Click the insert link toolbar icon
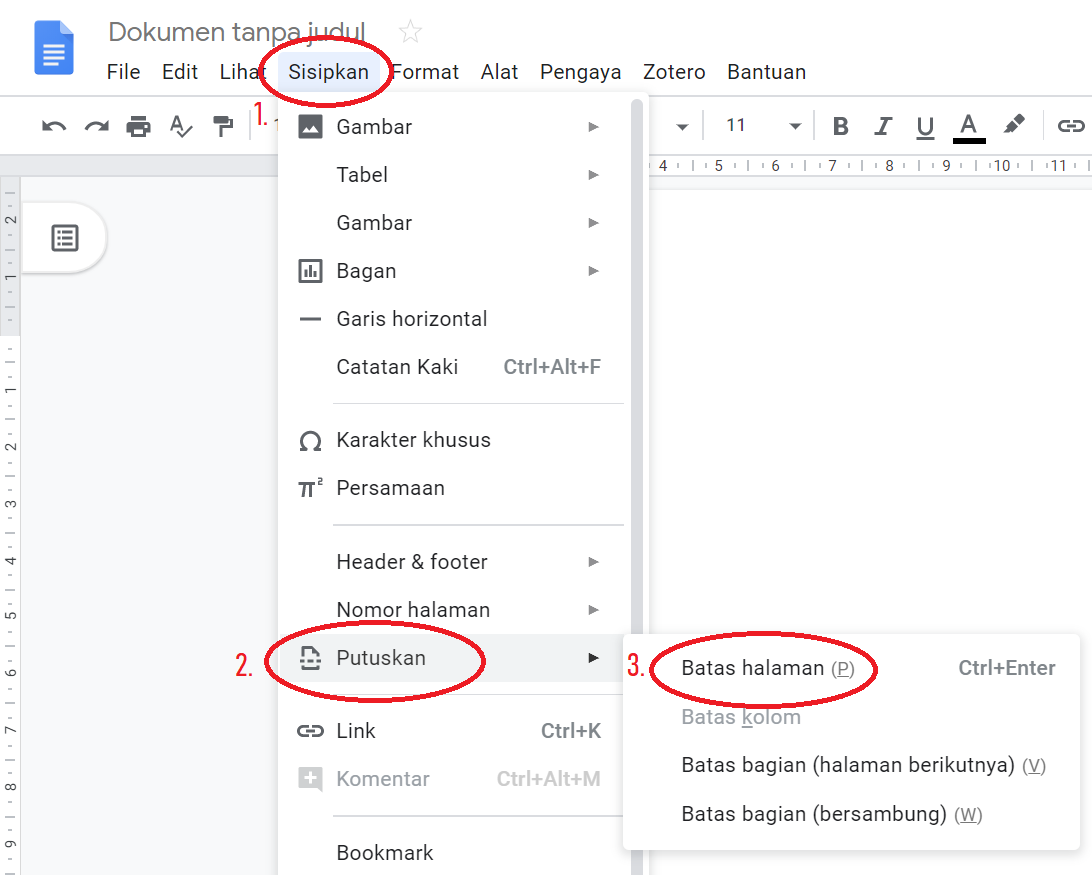Image resolution: width=1092 pixels, height=875 pixels. (x=1071, y=126)
